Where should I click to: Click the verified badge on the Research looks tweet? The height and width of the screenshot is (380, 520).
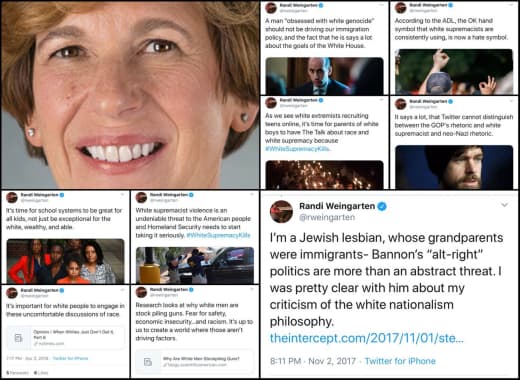191,290
